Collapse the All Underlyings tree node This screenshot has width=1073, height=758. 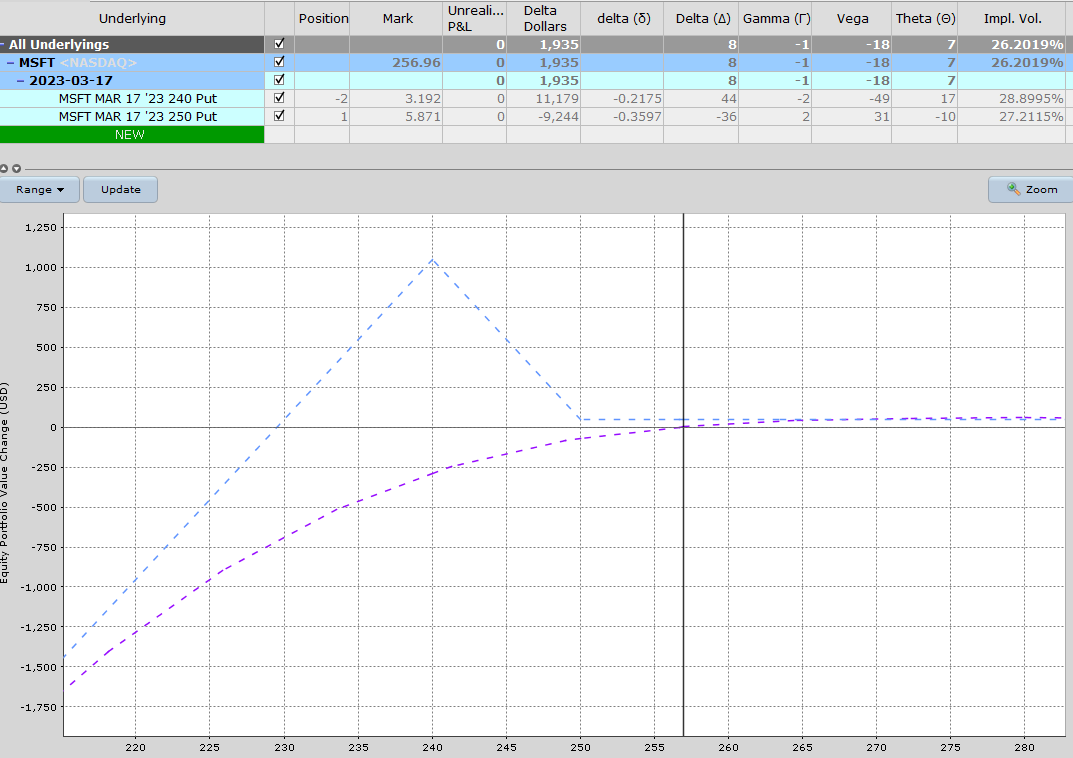[x=3, y=43]
